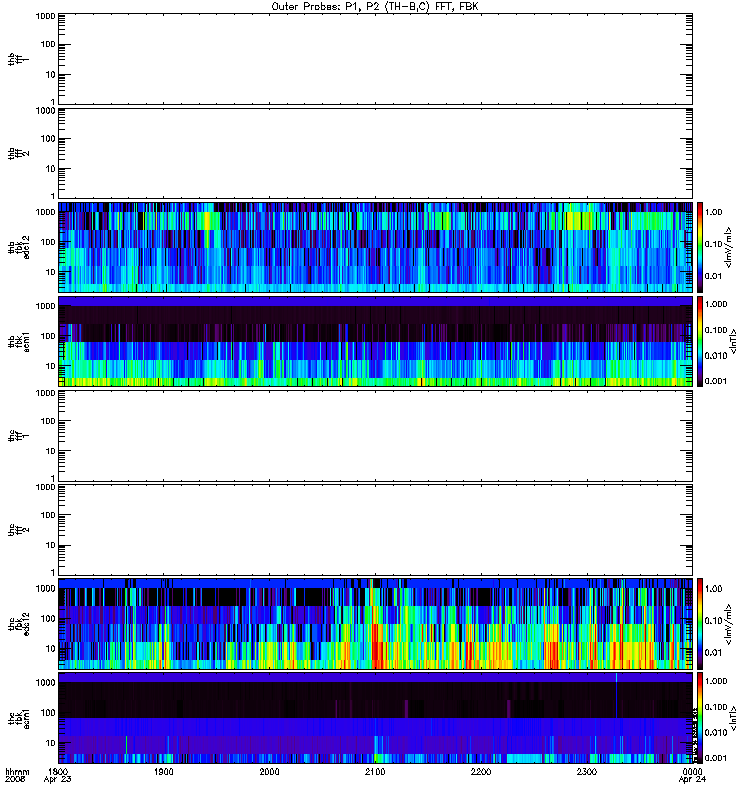Click the <|mV/m|> unit label of thc edc12 color bar

coord(729,624)
